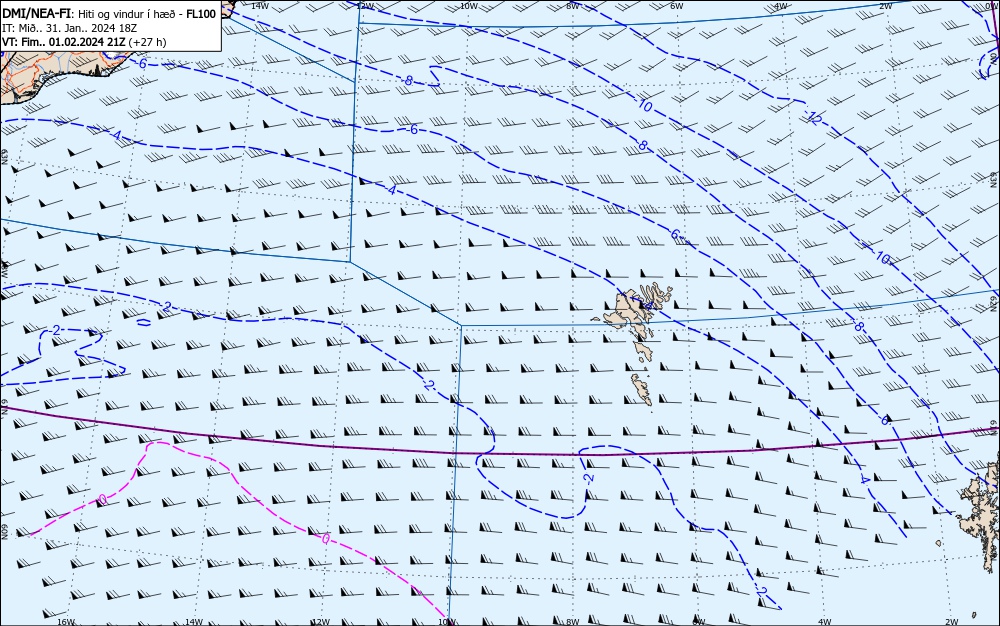Screen dimensions: 1000x626
Task: Click the "-6" label beside the Iceland coast
Action: (x=141, y=63)
